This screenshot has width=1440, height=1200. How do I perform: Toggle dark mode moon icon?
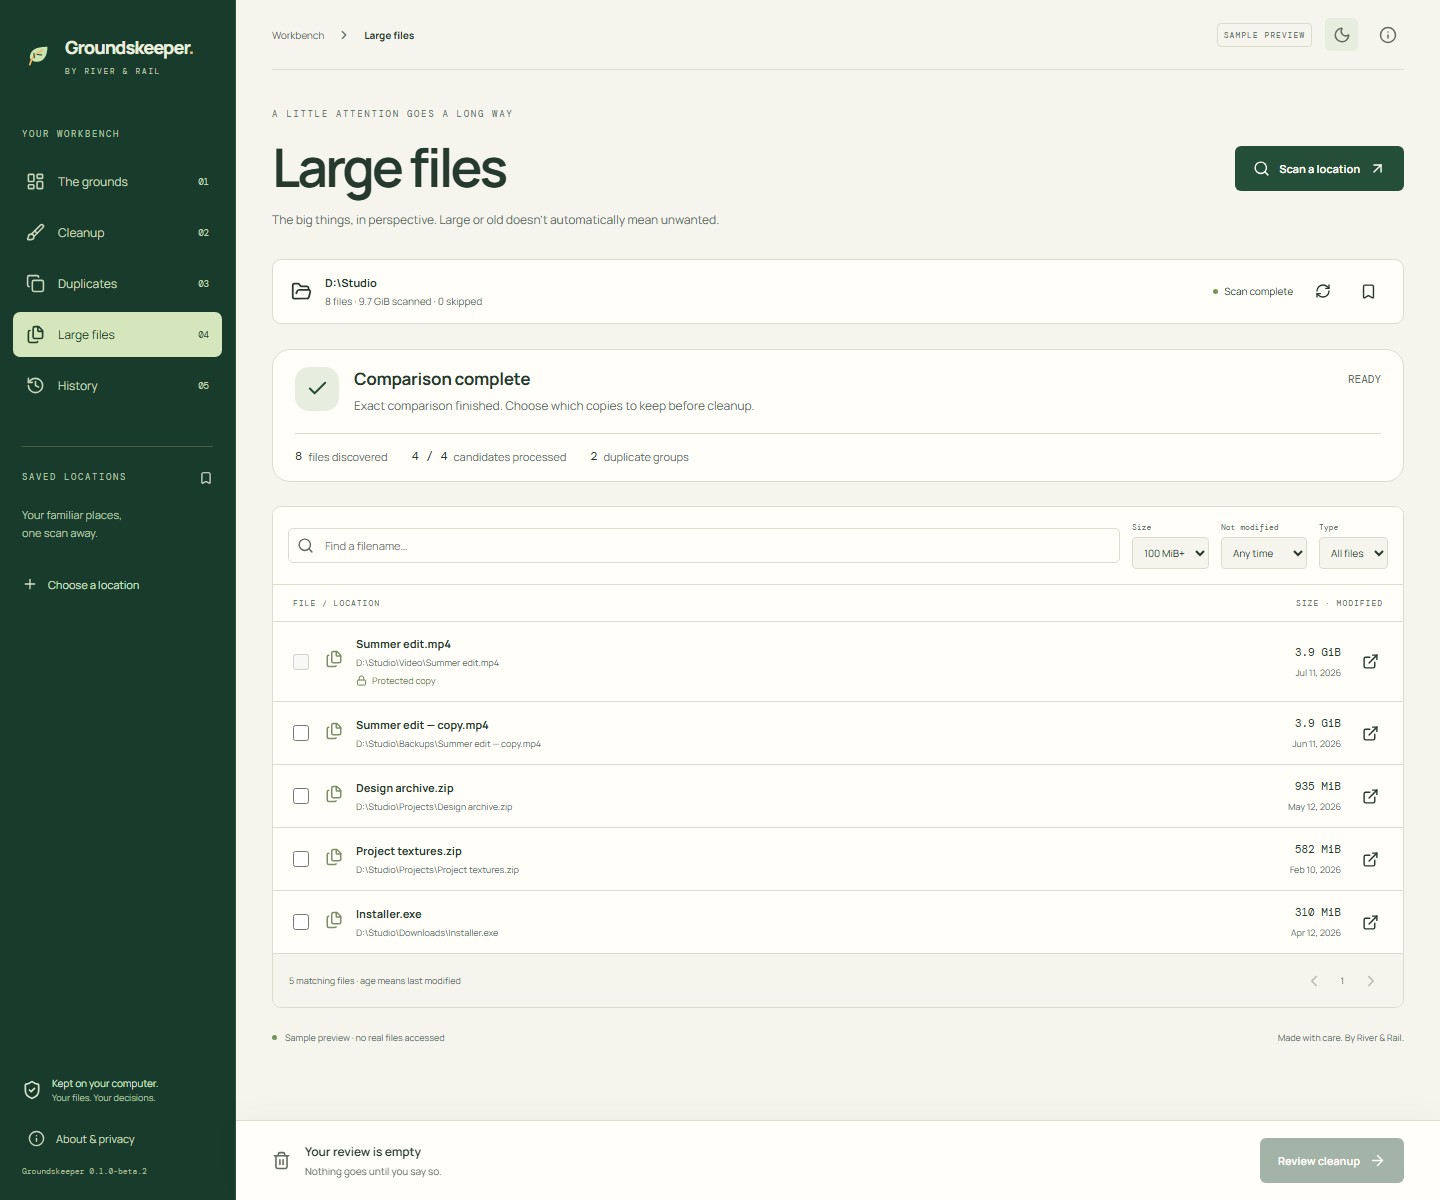coord(1342,35)
